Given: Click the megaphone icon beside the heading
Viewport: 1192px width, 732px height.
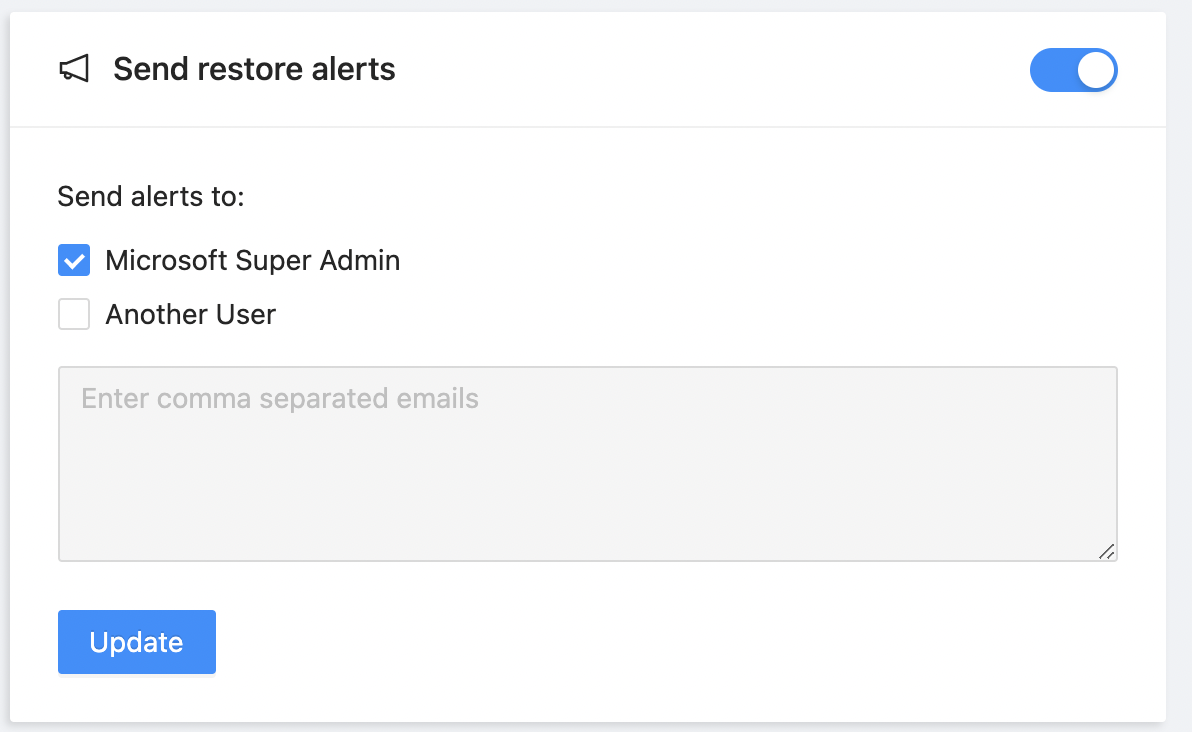Looking at the screenshot, I should [74, 69].
